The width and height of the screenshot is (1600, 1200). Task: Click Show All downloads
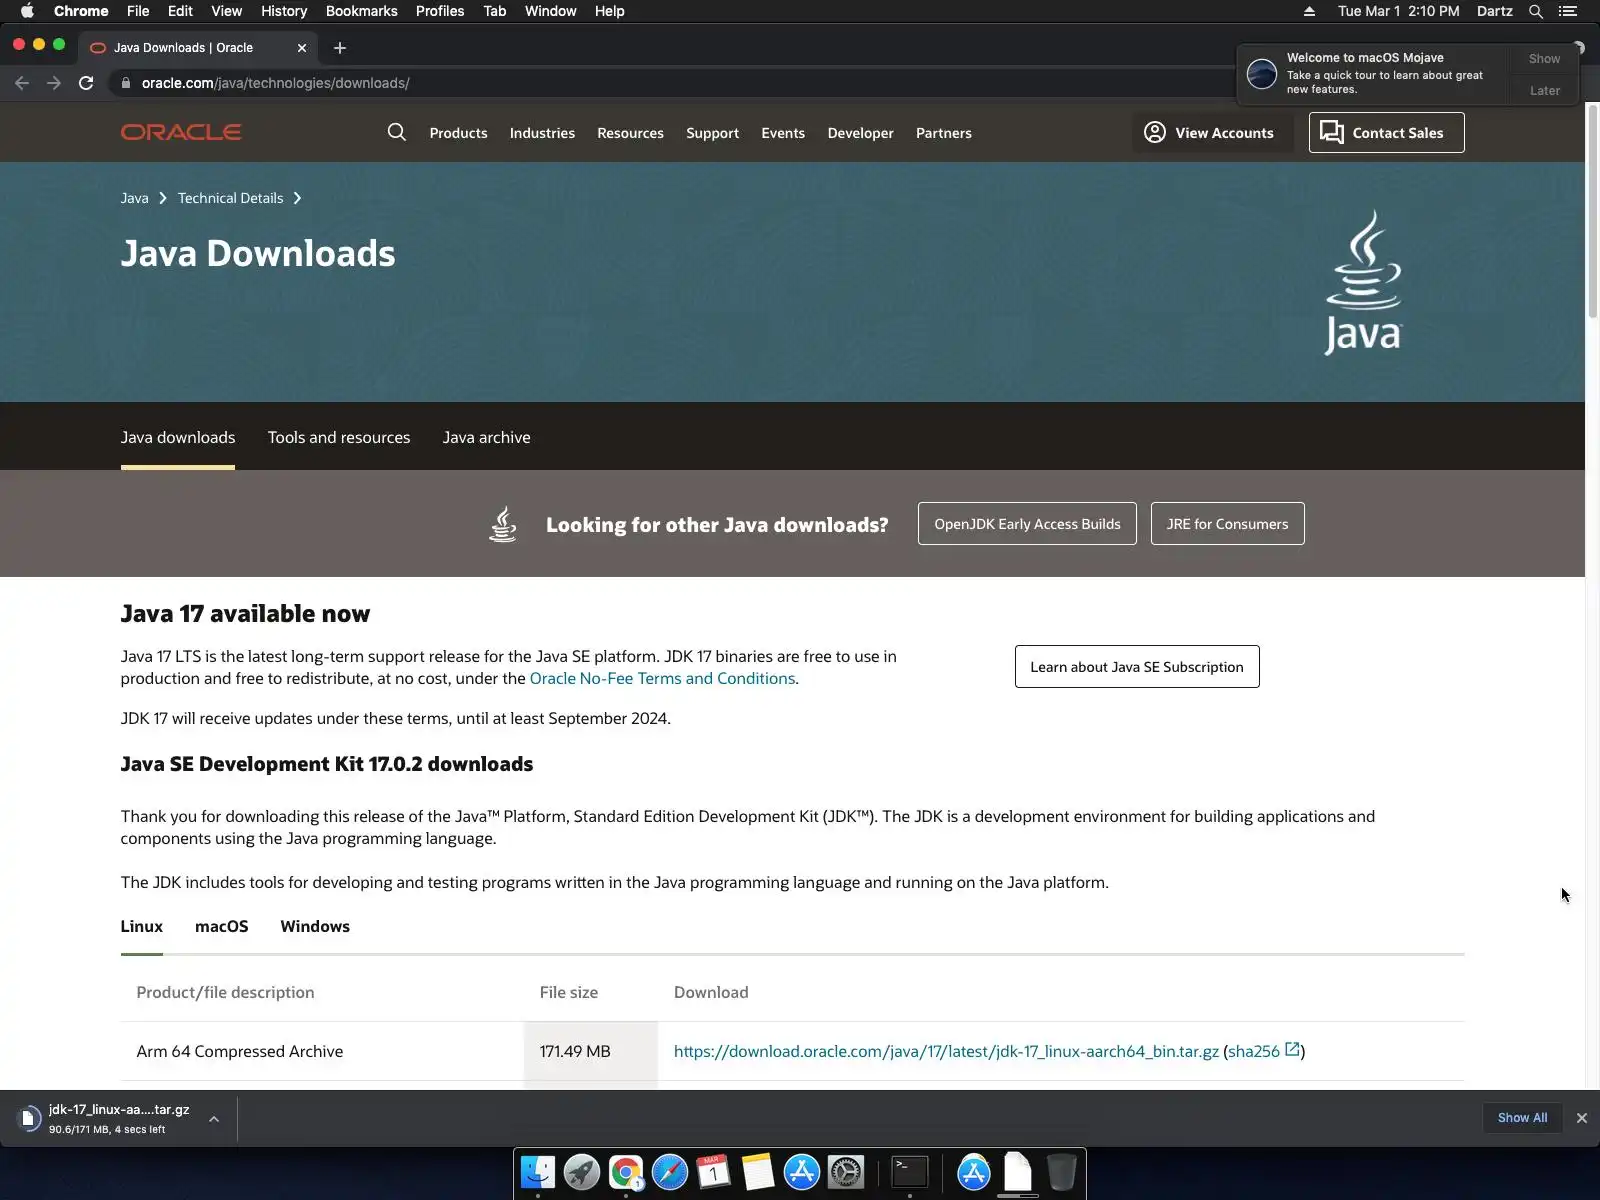click(x=1522, y=1118)
